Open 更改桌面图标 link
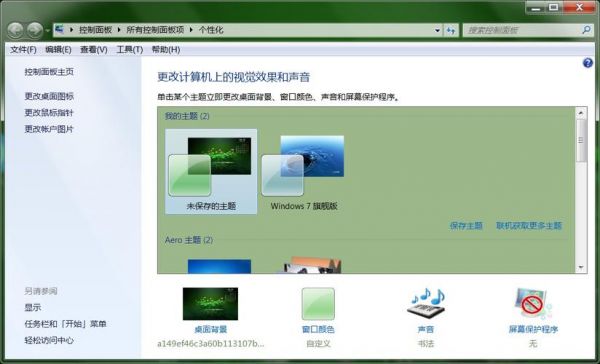 [x=49, y=96]
